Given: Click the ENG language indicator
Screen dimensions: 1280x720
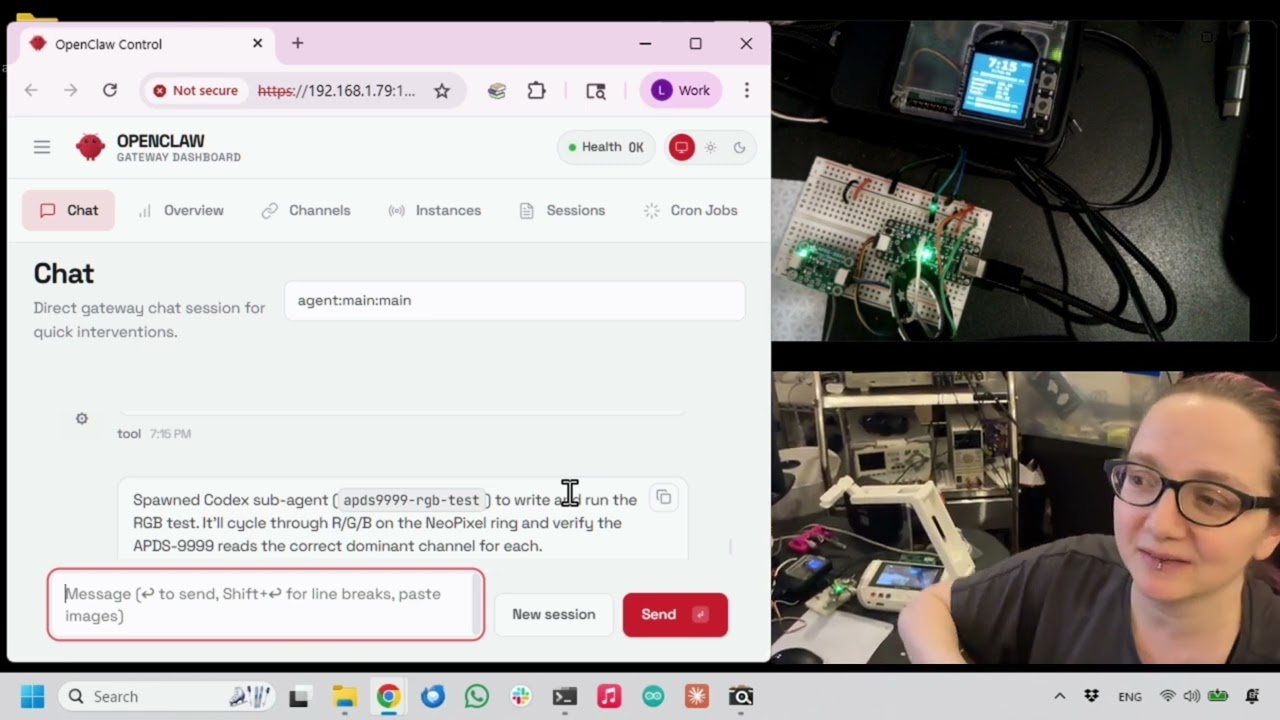Looking at the screenshot, I should tap(1130, 696).
